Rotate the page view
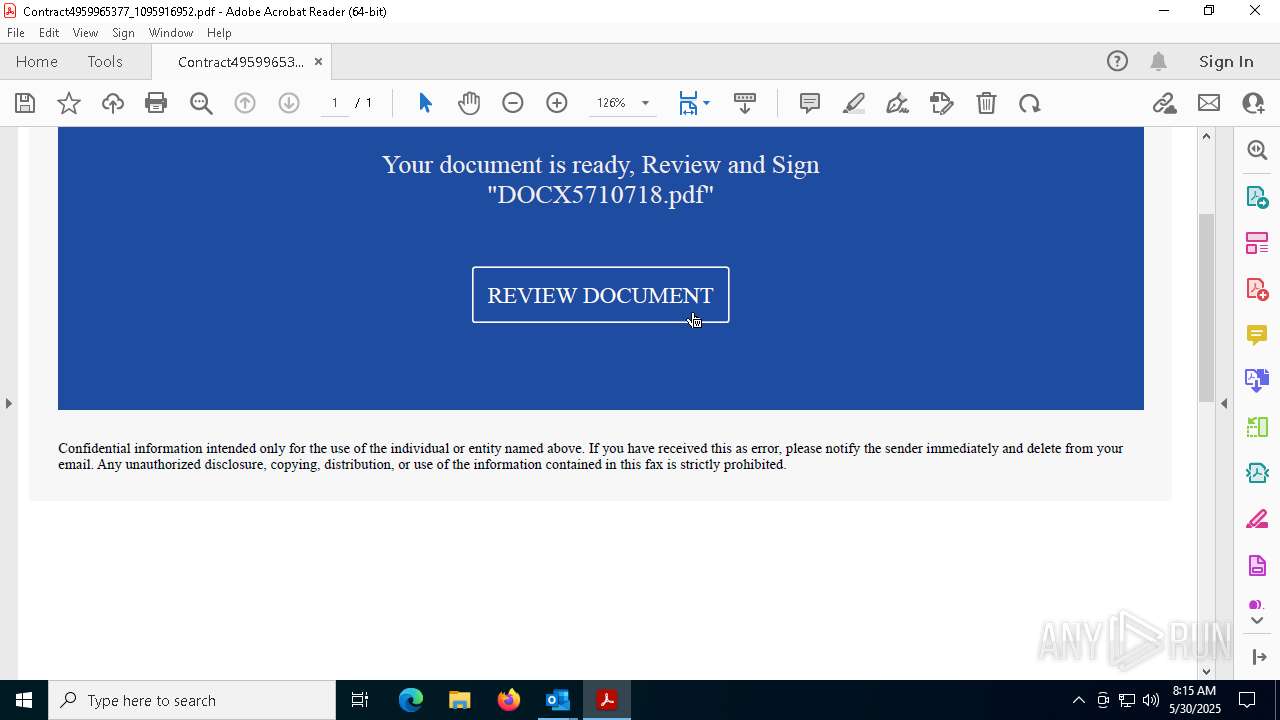1280x720 pixels. click(1030, 103)
